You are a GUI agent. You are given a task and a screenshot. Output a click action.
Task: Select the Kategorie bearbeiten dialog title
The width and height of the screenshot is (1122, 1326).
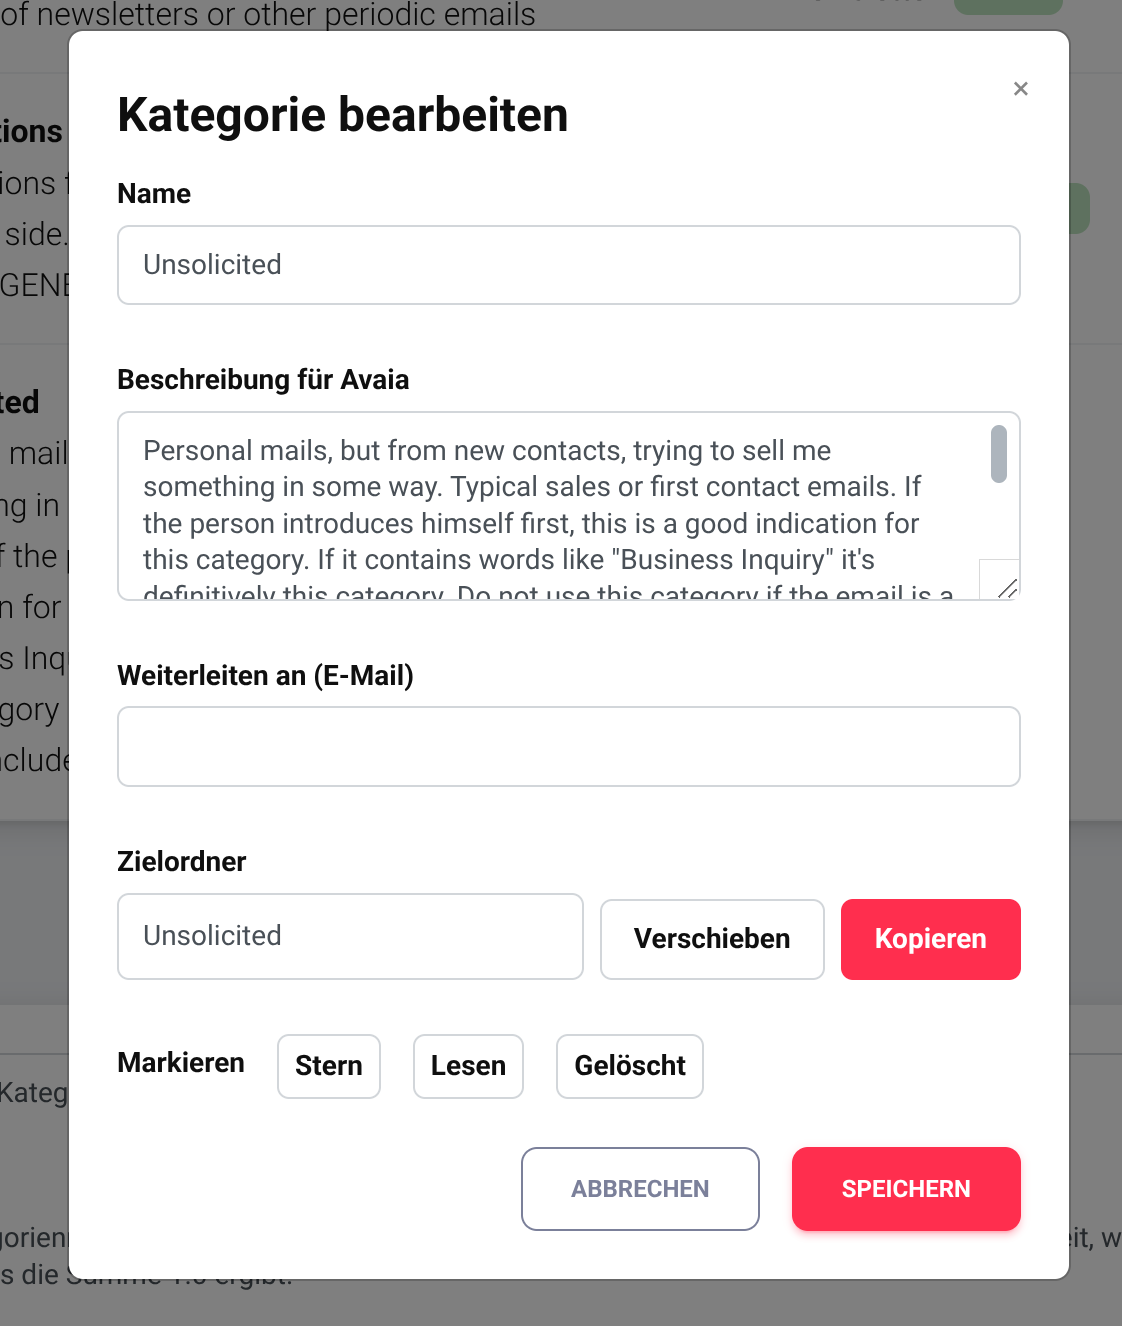coord(343,114)
